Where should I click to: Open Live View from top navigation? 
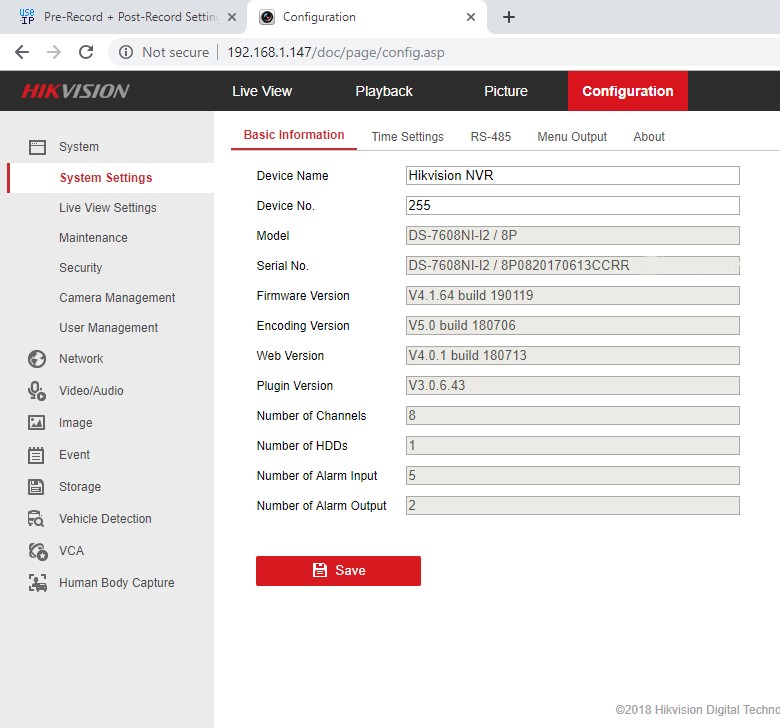[x=262, y=91]
